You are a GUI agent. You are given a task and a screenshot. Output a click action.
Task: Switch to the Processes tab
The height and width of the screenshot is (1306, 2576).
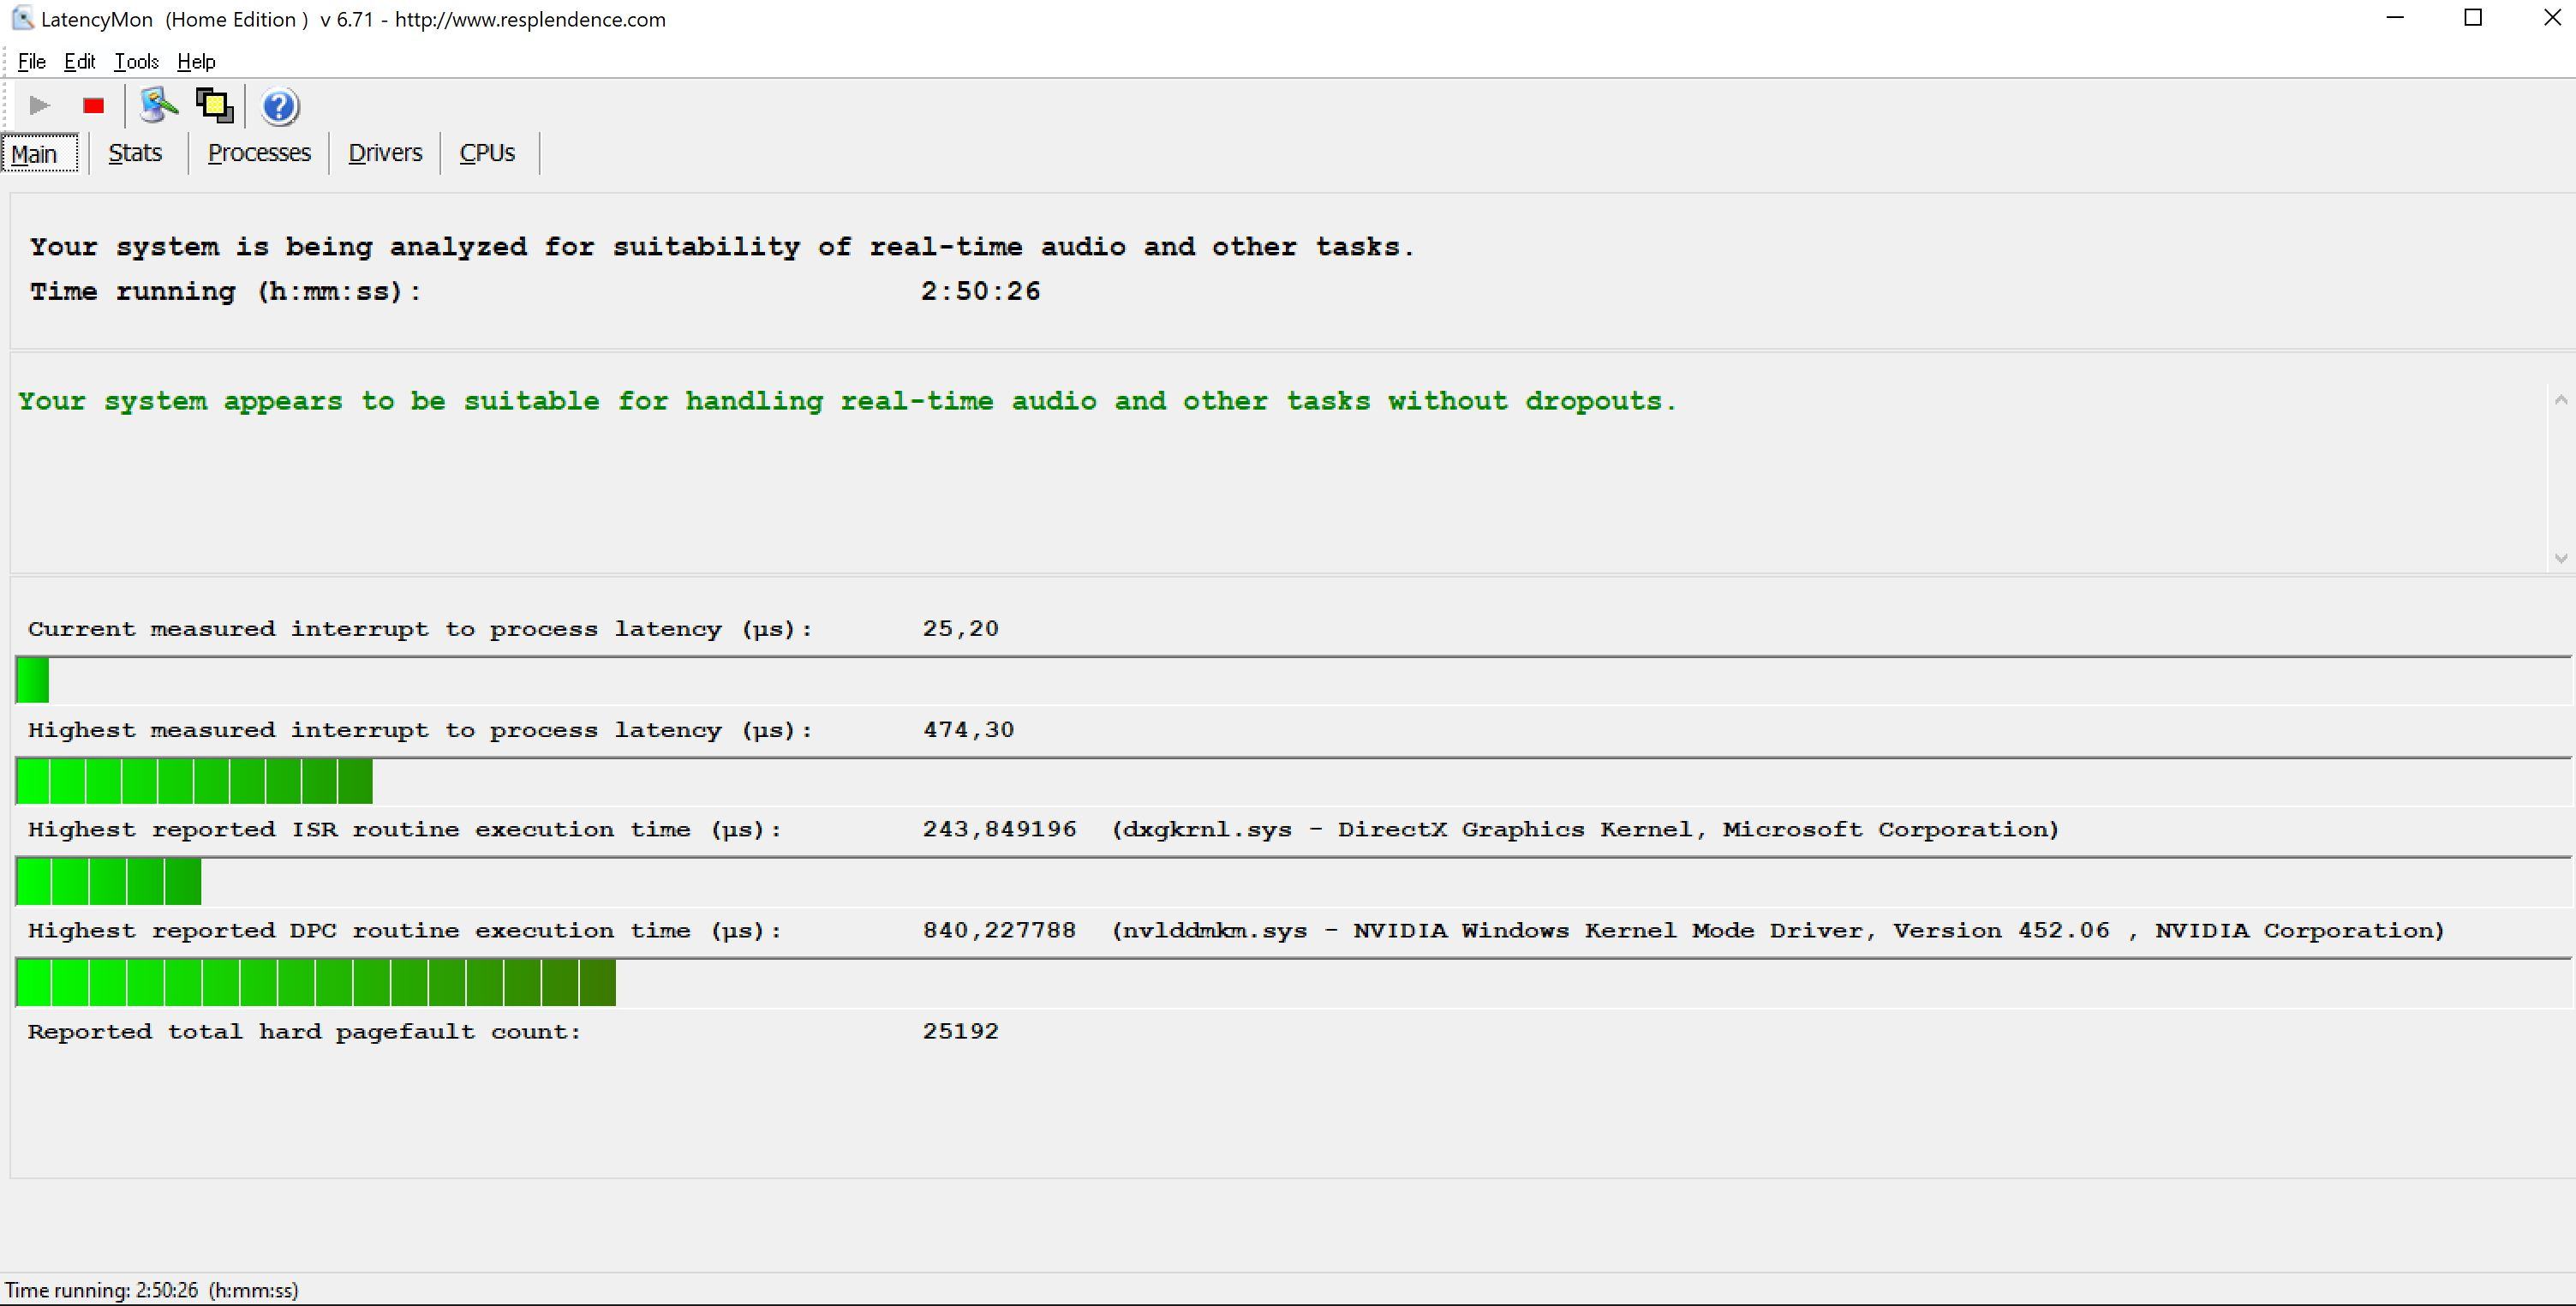pos(259,153)
